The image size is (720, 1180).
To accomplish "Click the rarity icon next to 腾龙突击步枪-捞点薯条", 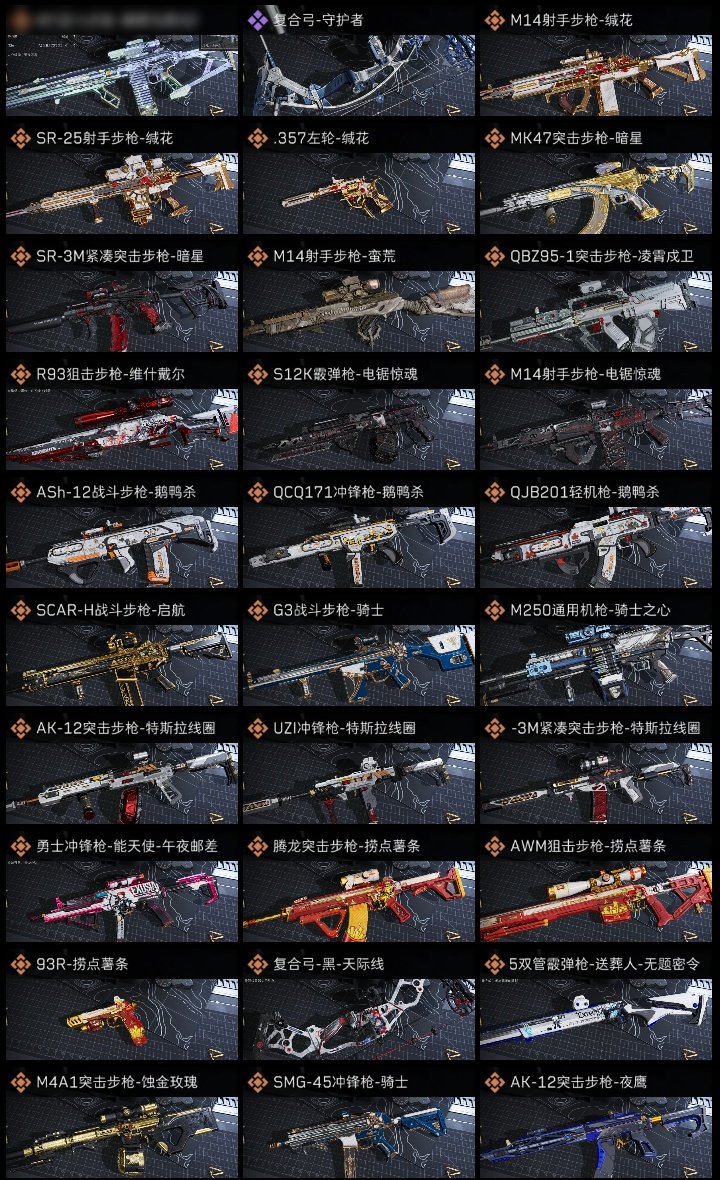I will (x=257, y=846).
